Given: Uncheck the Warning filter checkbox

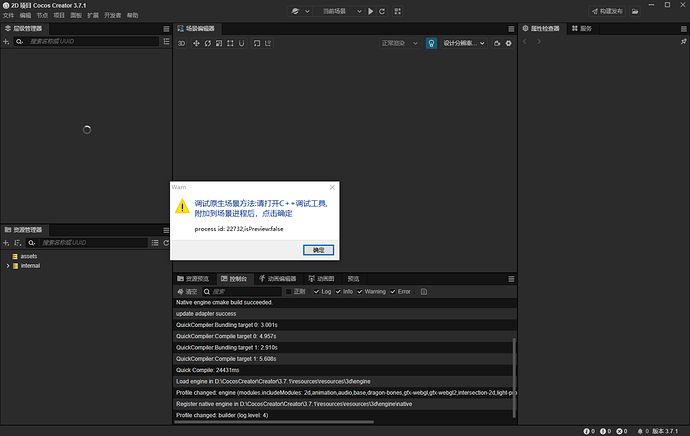Looking at the screenshot, I should point(360,292).
